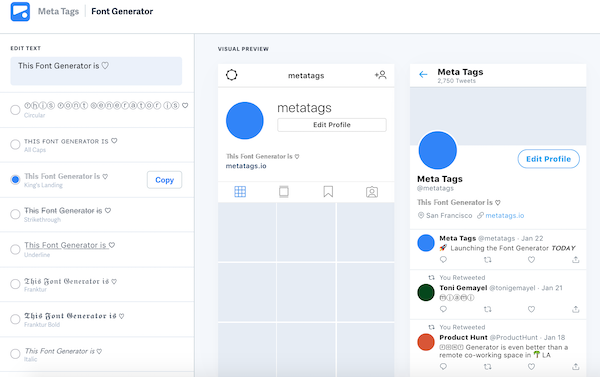This screenshot has width=600, height=377.
Task: Select the Italic font radio button
Action: (x=15, y=354)
